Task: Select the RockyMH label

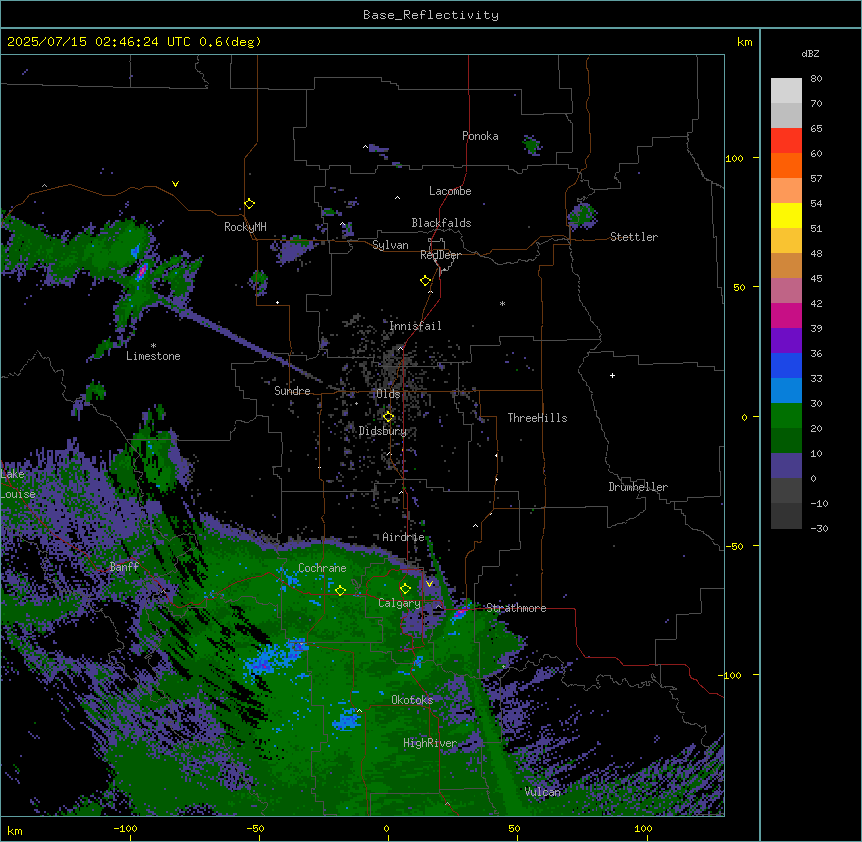Action: [245, 227]
